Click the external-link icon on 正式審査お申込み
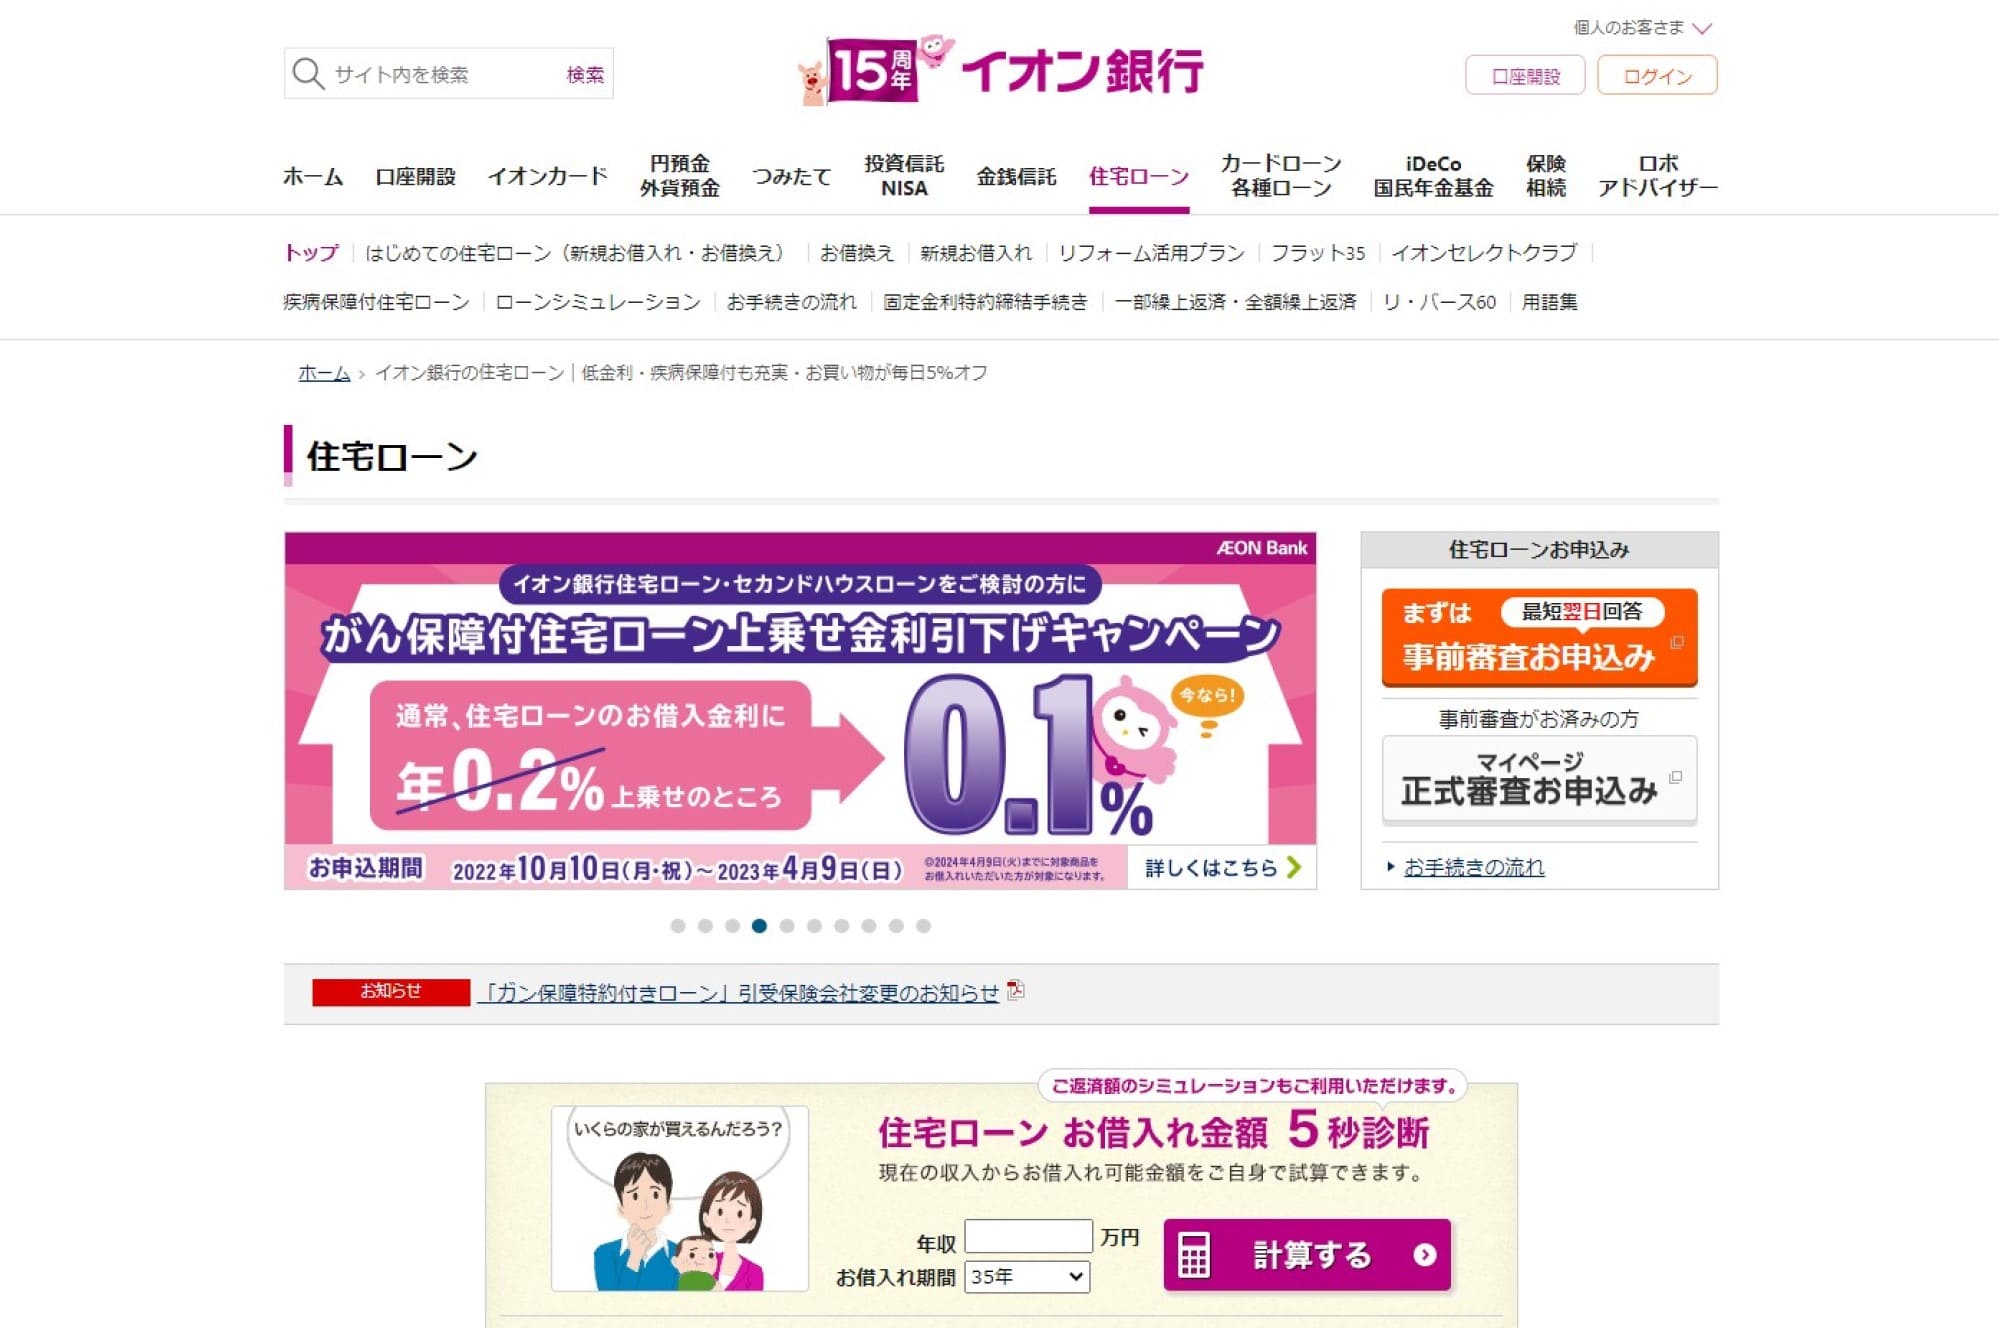The width and height of the screenshot is (1999, 1328). [1676, 777]
